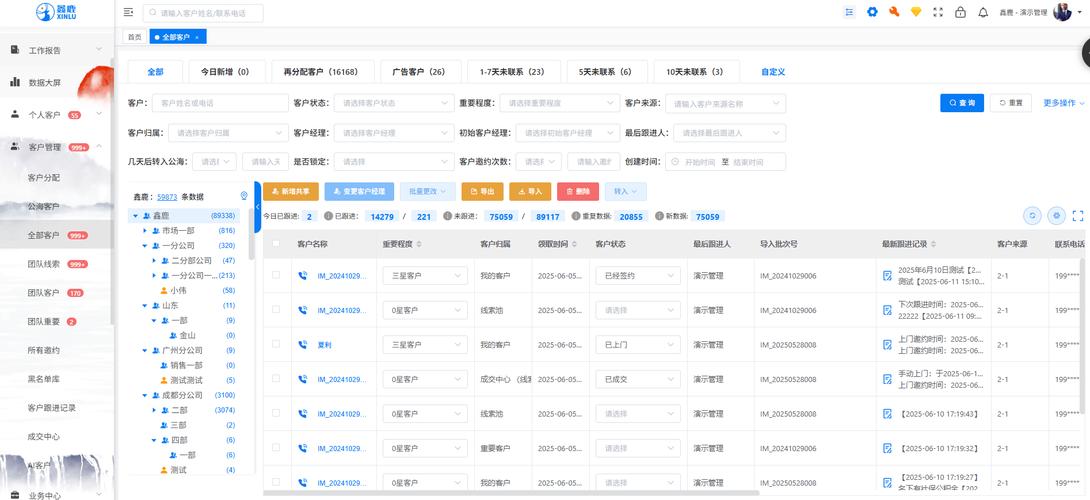Open 客户状态 filter dropdown
Screen dimensions: 1090x500
click(x=393, y=103)
